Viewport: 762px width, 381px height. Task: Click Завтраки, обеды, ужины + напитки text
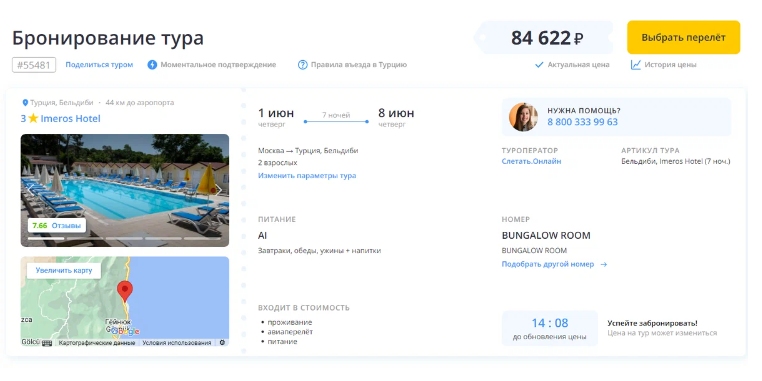[x=320, y=251]
